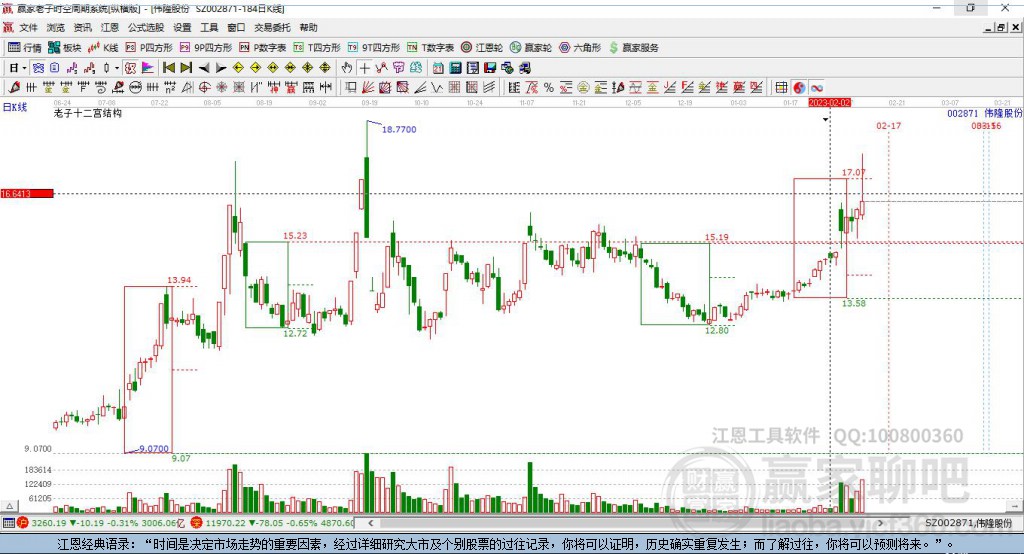Viewport: 1024px width, 554px height.
Task: Open the 六角形 hexagon tool
Action: (x=580, y=48)
